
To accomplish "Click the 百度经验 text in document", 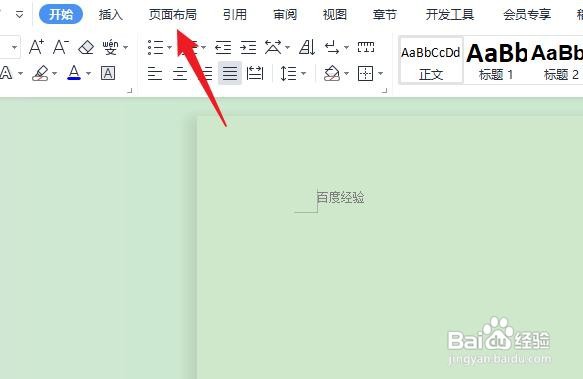I will pos(341,197).
